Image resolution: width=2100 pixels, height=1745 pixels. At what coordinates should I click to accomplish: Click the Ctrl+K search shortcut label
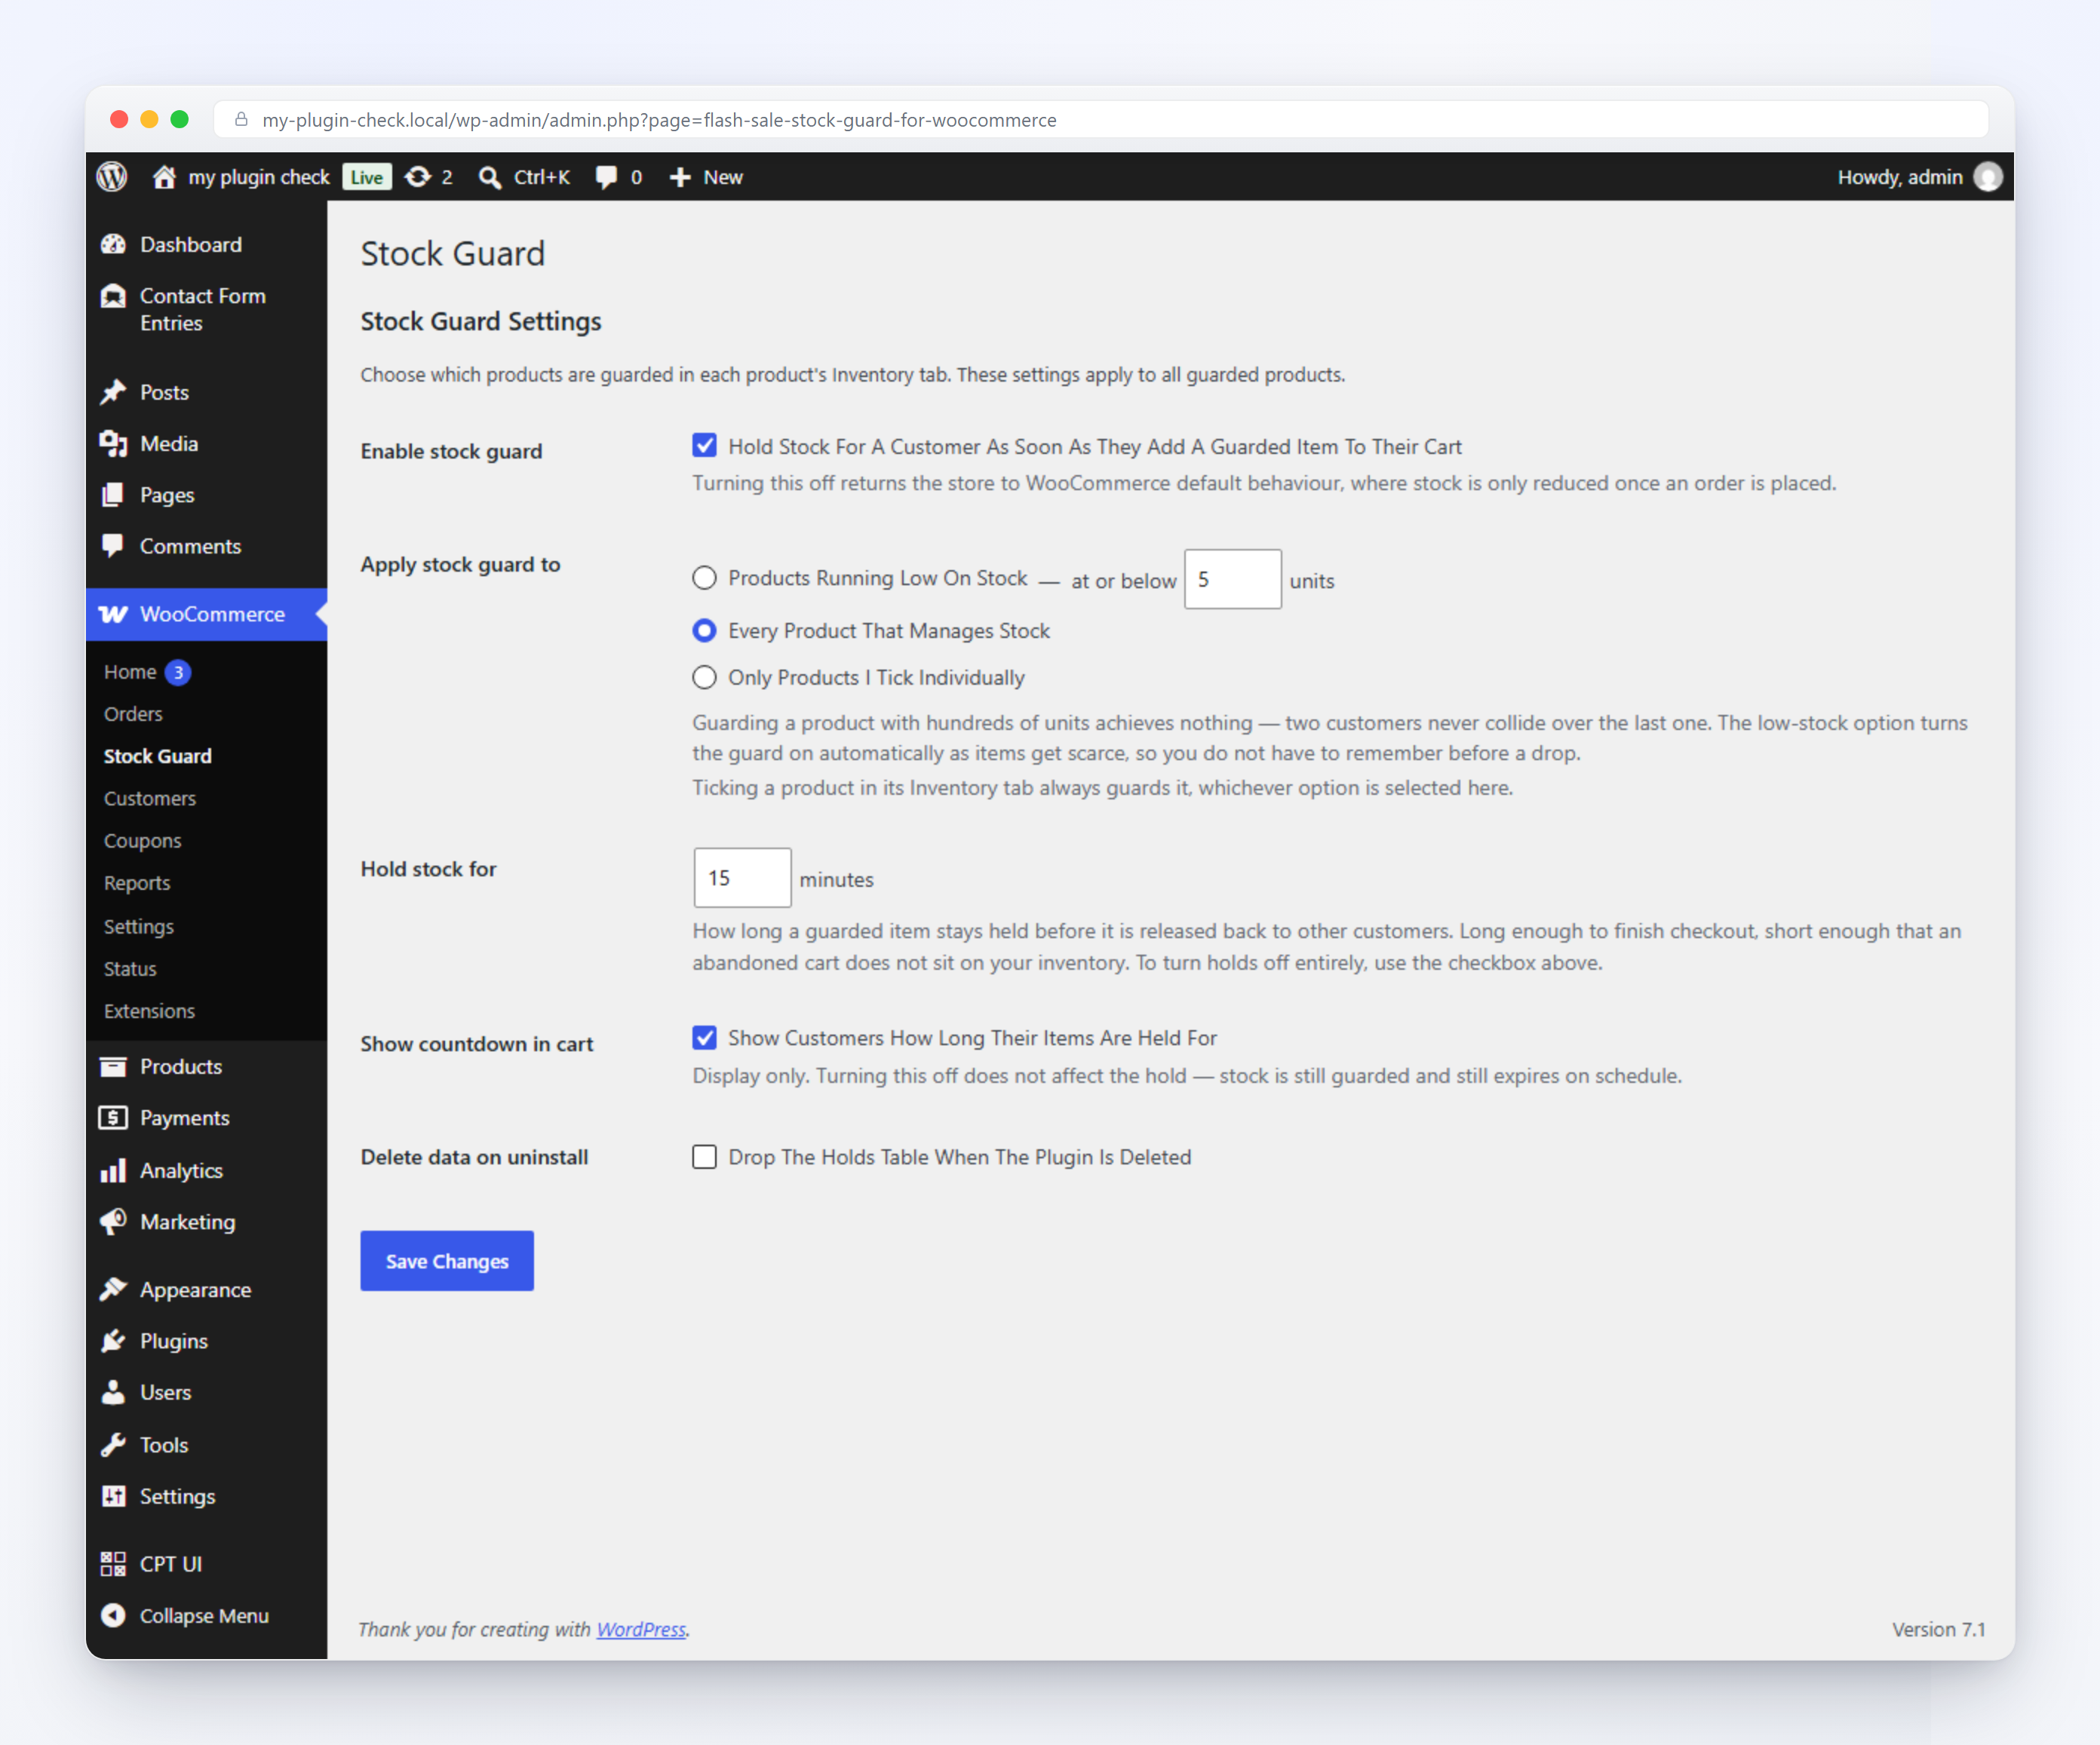click(542, 177)
